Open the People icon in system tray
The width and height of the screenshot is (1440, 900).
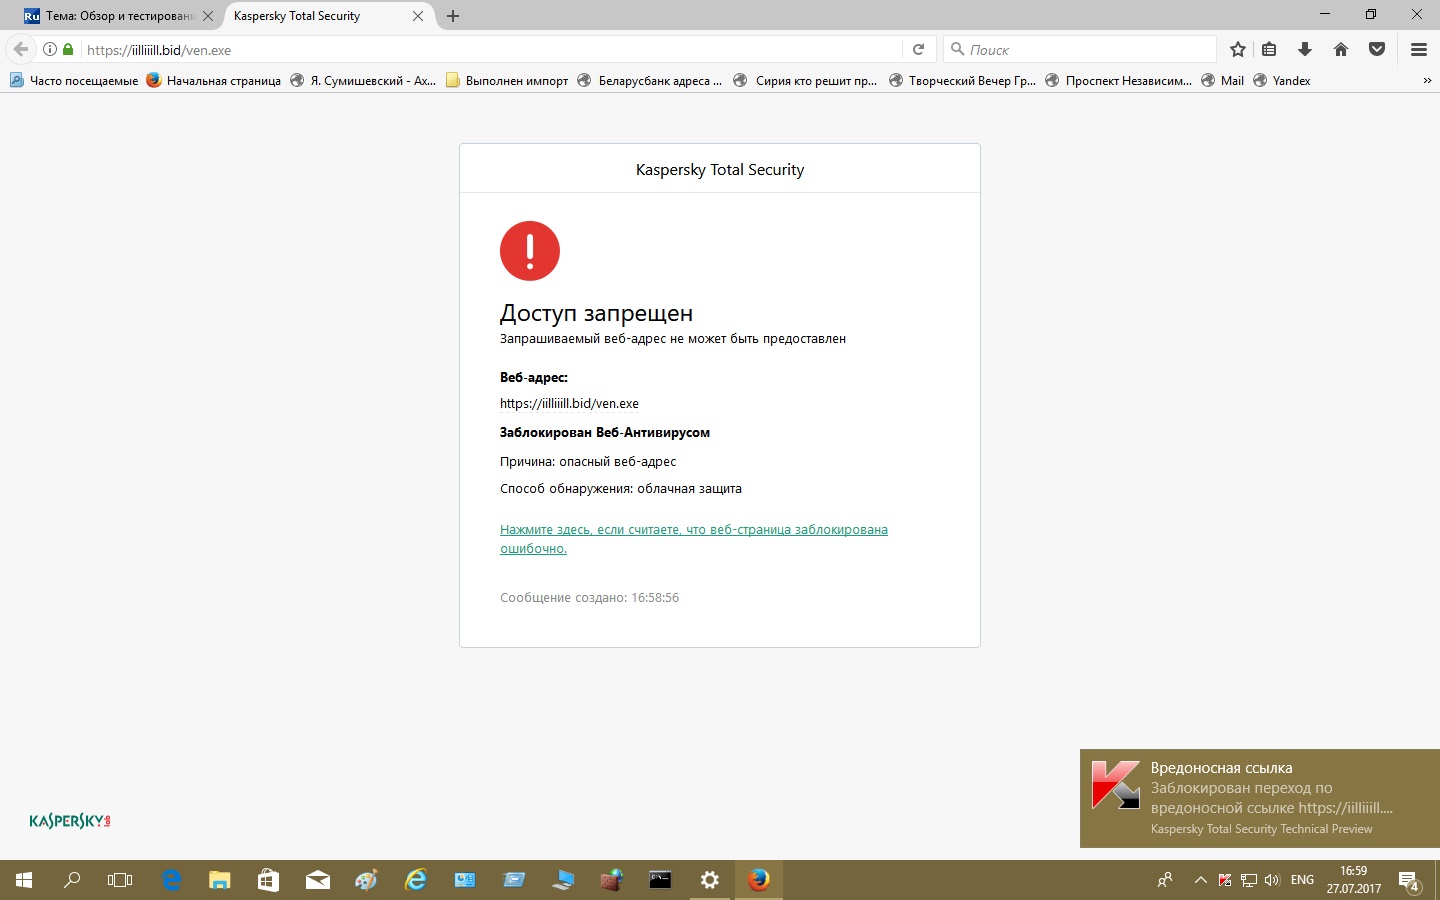1165,880
